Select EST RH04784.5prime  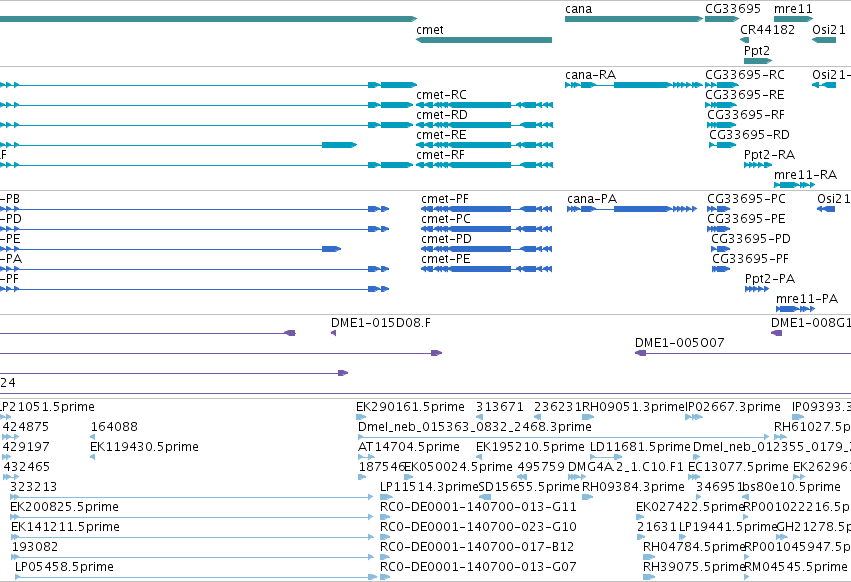(648, 558)
